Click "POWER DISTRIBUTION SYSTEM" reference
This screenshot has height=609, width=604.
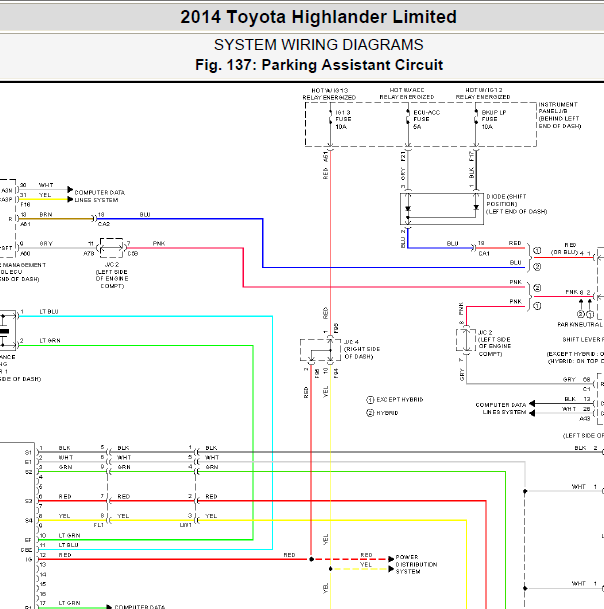(x=416, y=564)
